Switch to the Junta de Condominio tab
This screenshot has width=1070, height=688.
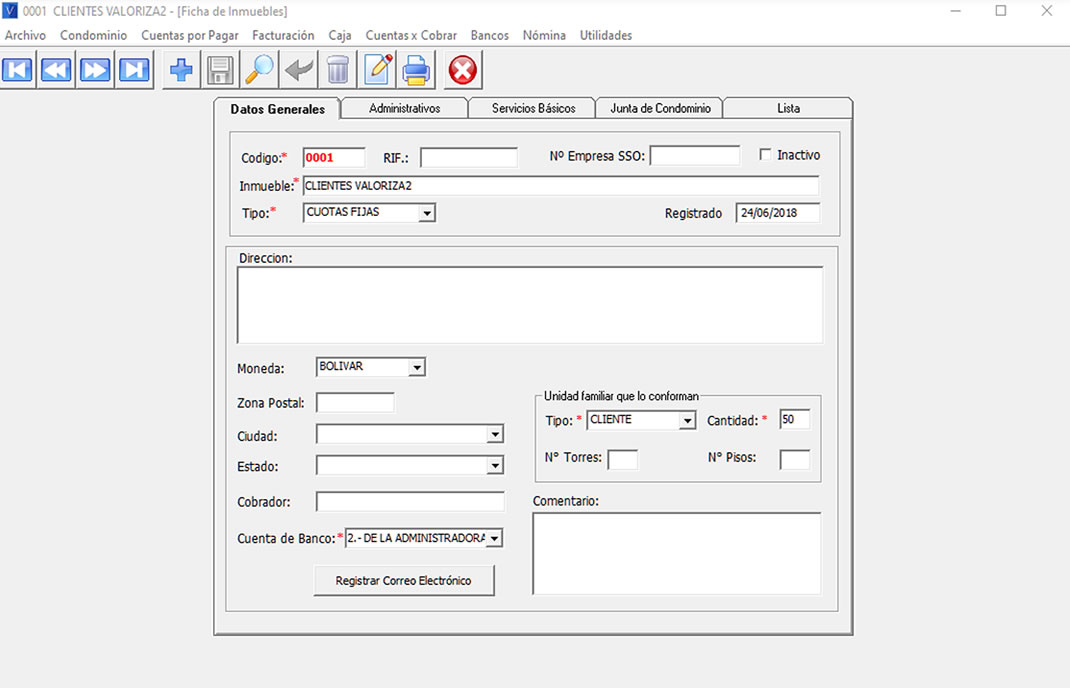(660, 108)
